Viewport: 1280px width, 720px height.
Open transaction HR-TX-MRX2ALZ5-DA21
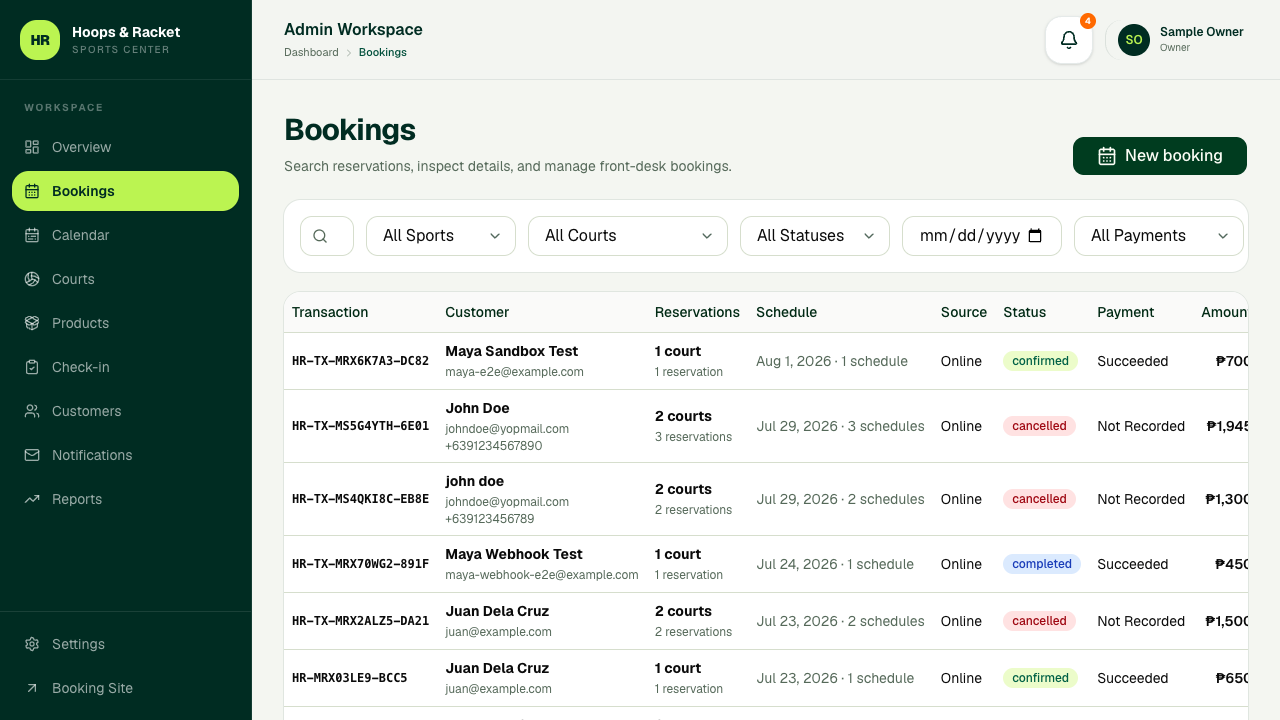point(360,621)
